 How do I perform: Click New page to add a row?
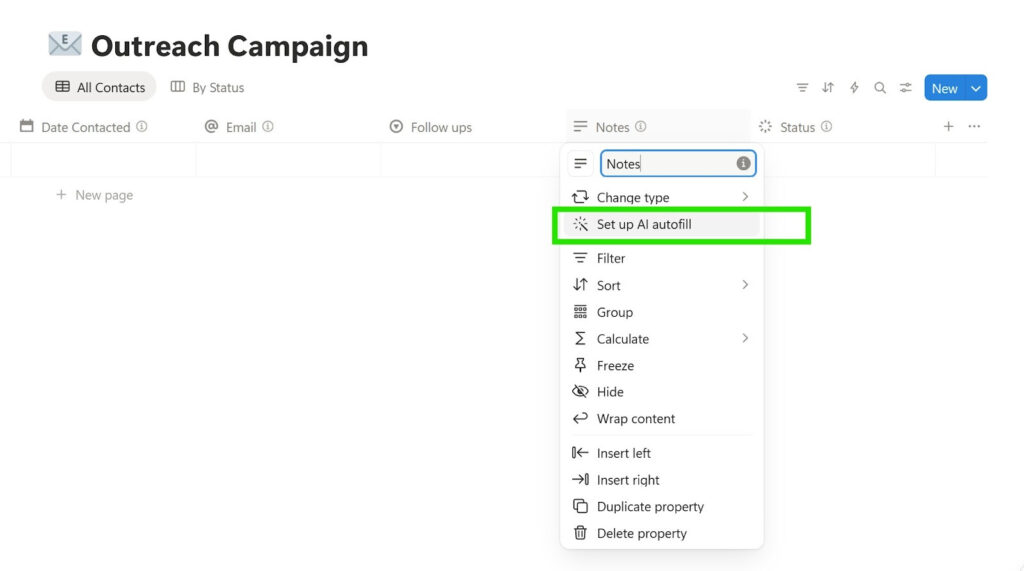click(95, 195)
